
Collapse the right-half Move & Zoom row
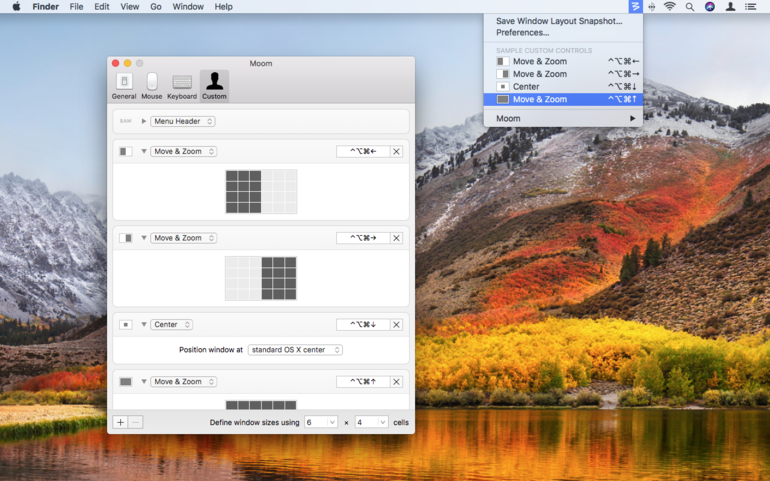click(x=143, y=238)
